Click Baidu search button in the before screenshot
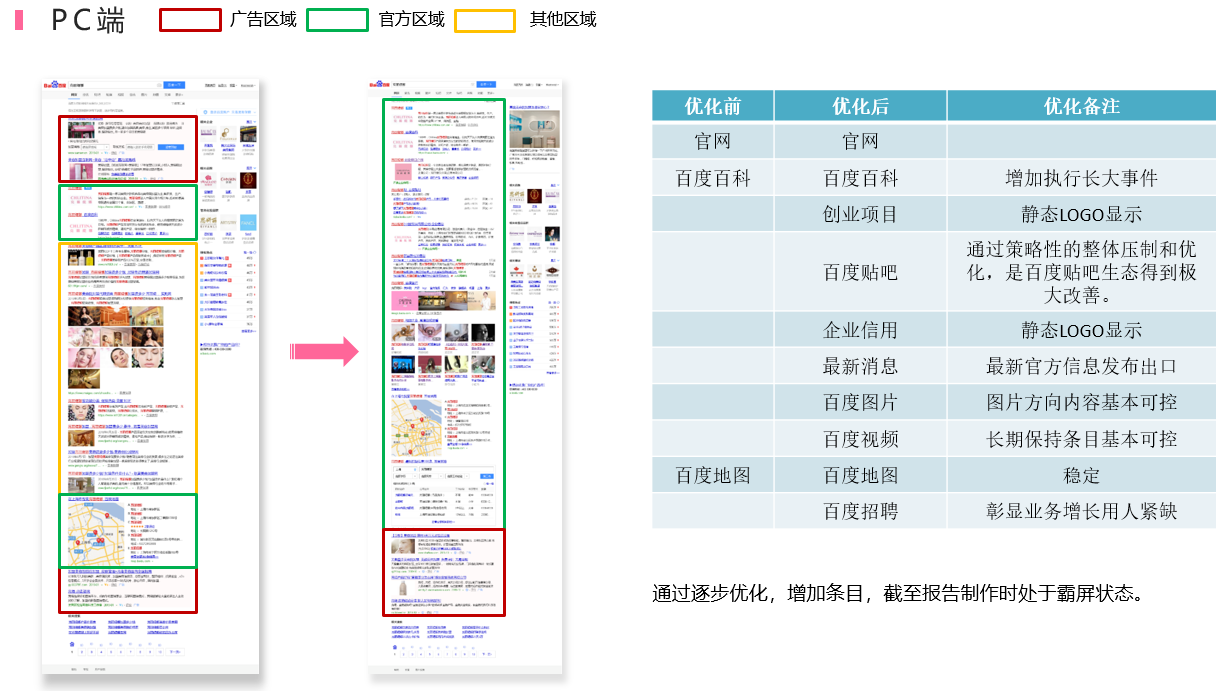 point(175,86)
